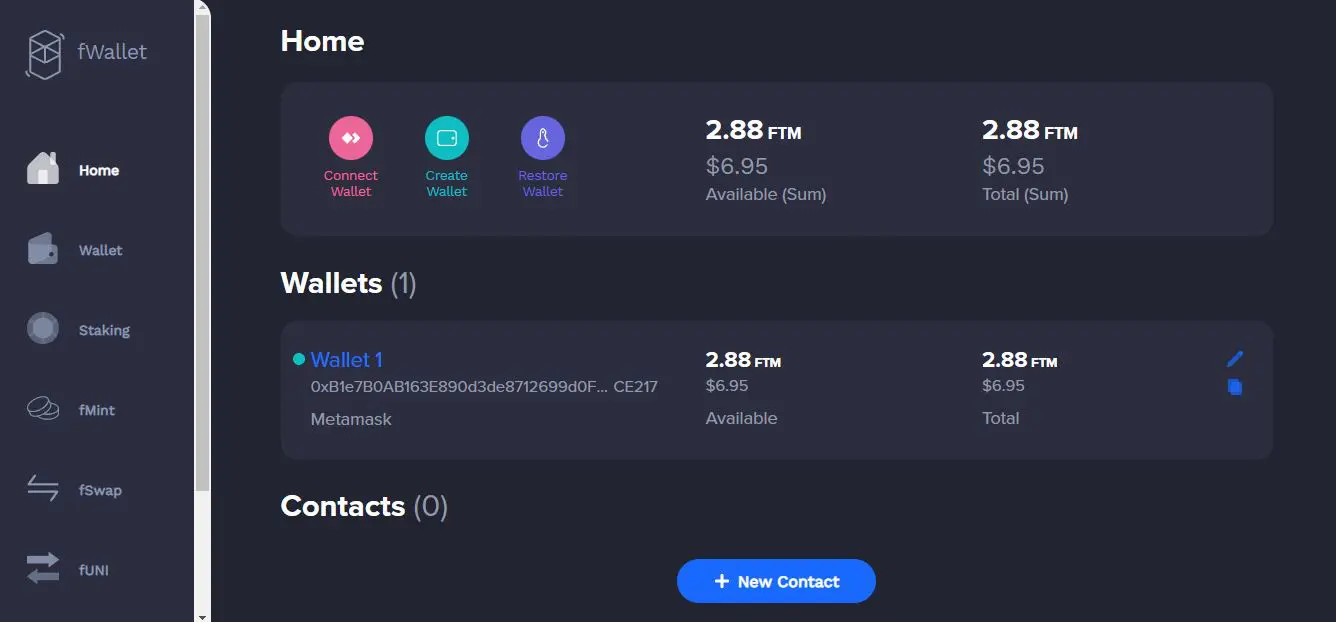Edit Wallet 1 name with pencil icon
This screenshot has width=1336, height=622.
click(1235, 358)
